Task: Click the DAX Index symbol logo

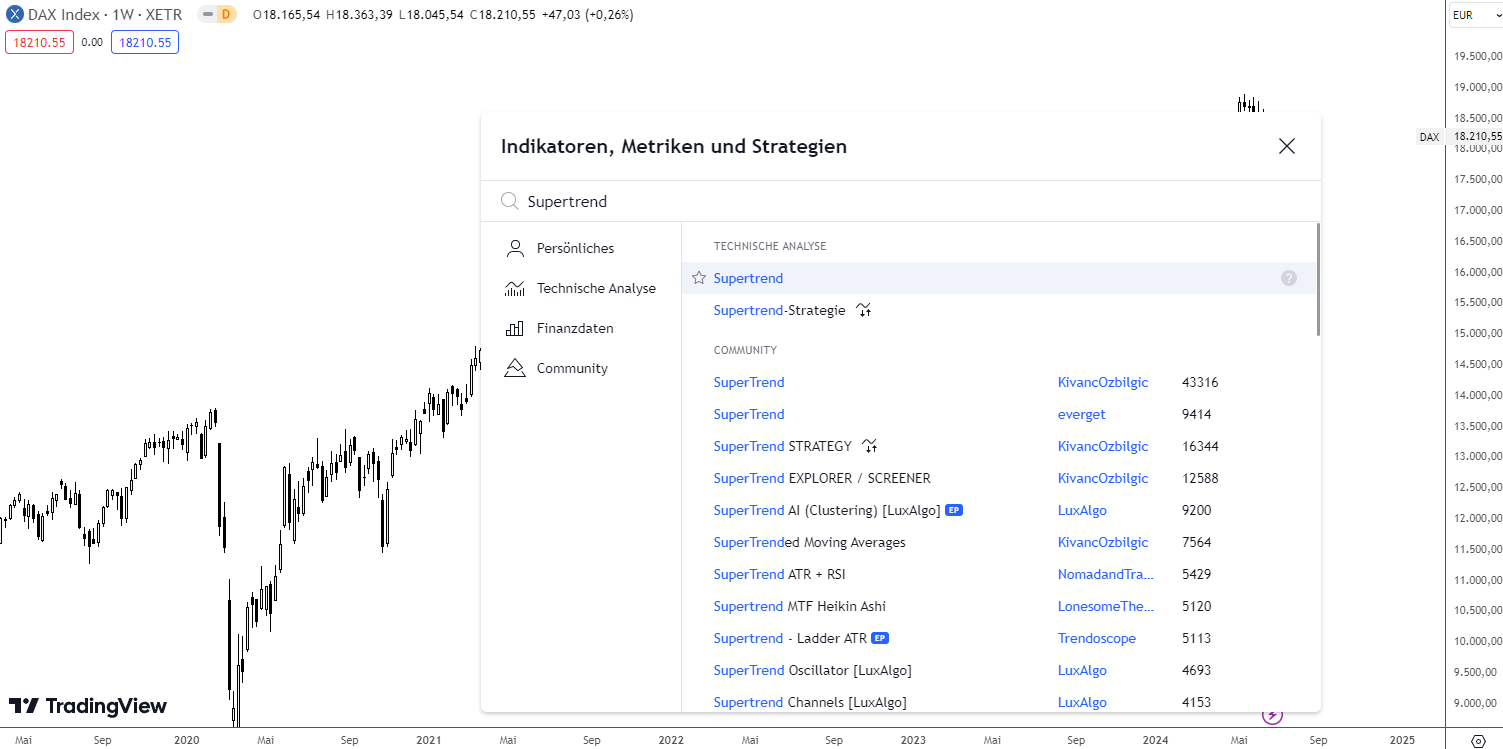Action: [15, 14]
